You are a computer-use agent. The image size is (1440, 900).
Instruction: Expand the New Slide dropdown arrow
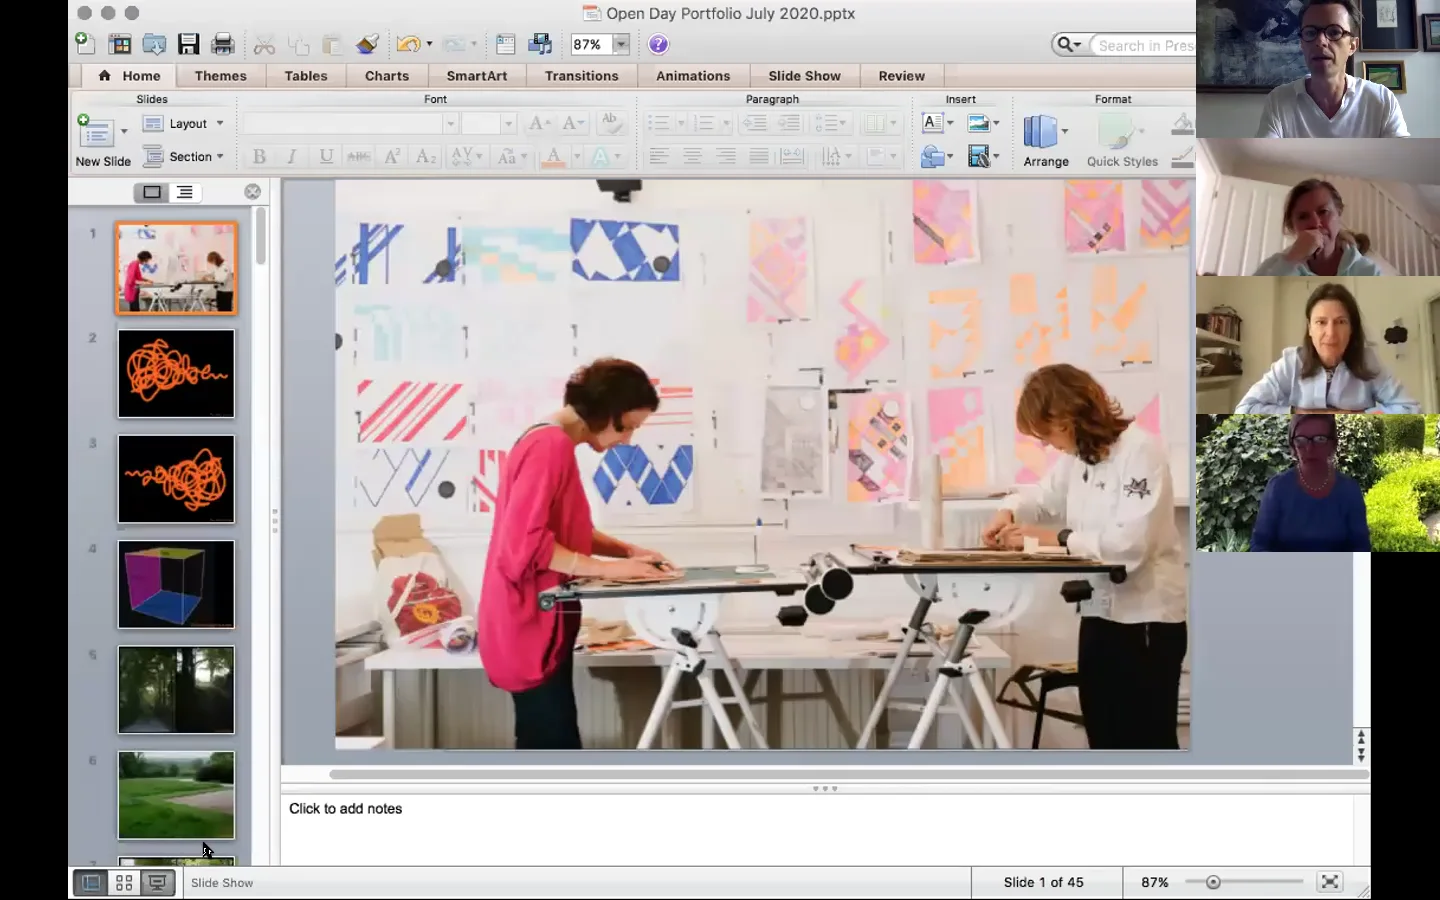[124, 131]
